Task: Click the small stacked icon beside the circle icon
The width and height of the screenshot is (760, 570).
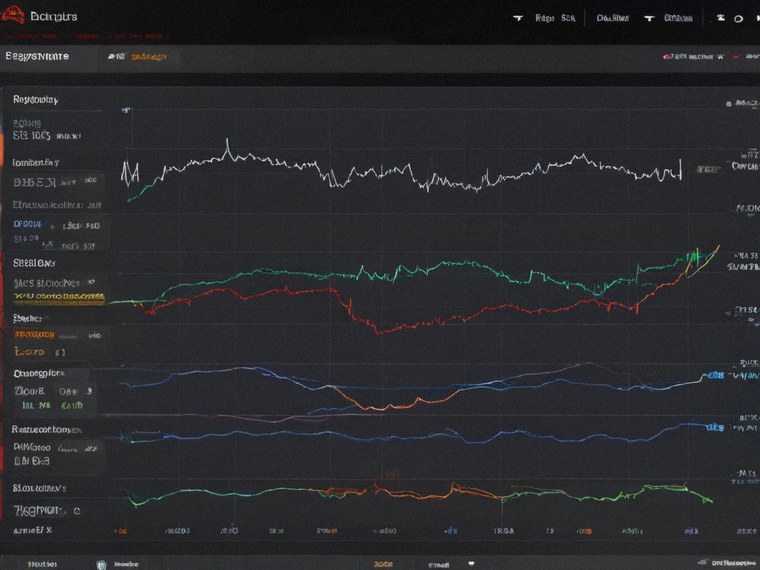Action: [x=721, y=18]
